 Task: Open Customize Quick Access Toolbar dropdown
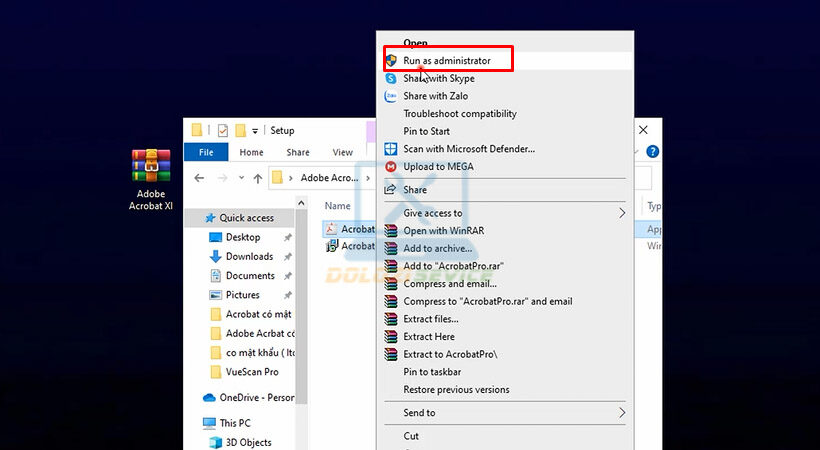(255, 131)
